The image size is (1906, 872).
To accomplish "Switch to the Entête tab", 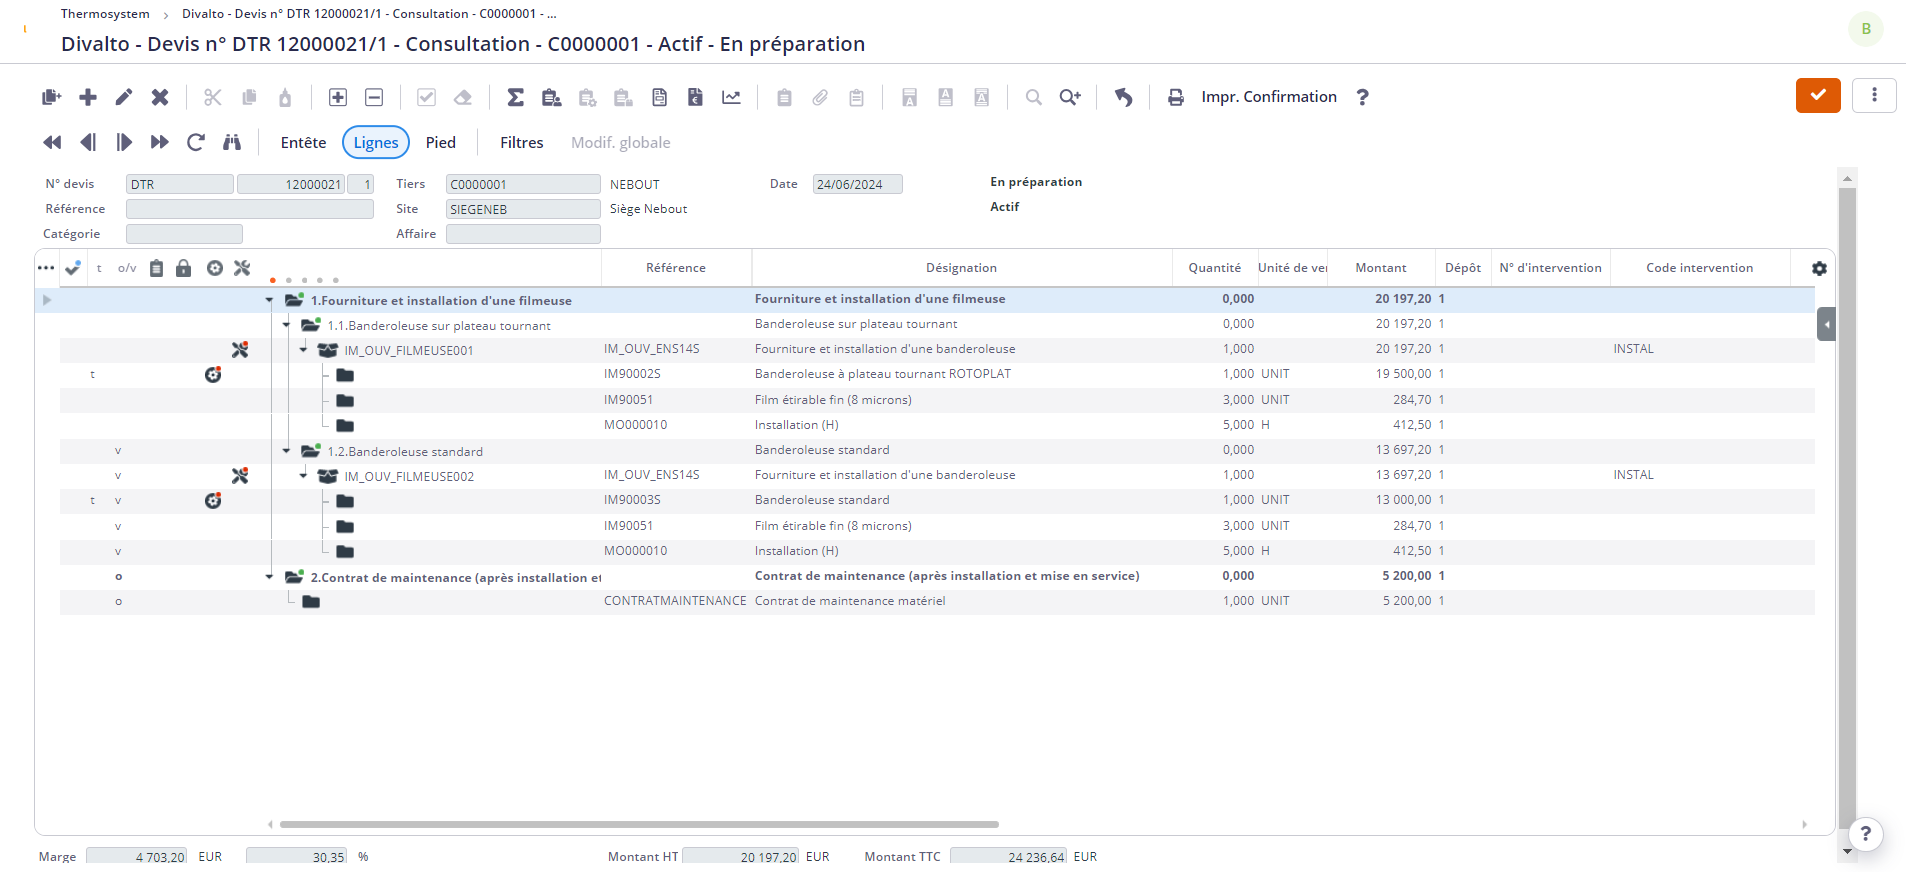I will pos(303,142).
